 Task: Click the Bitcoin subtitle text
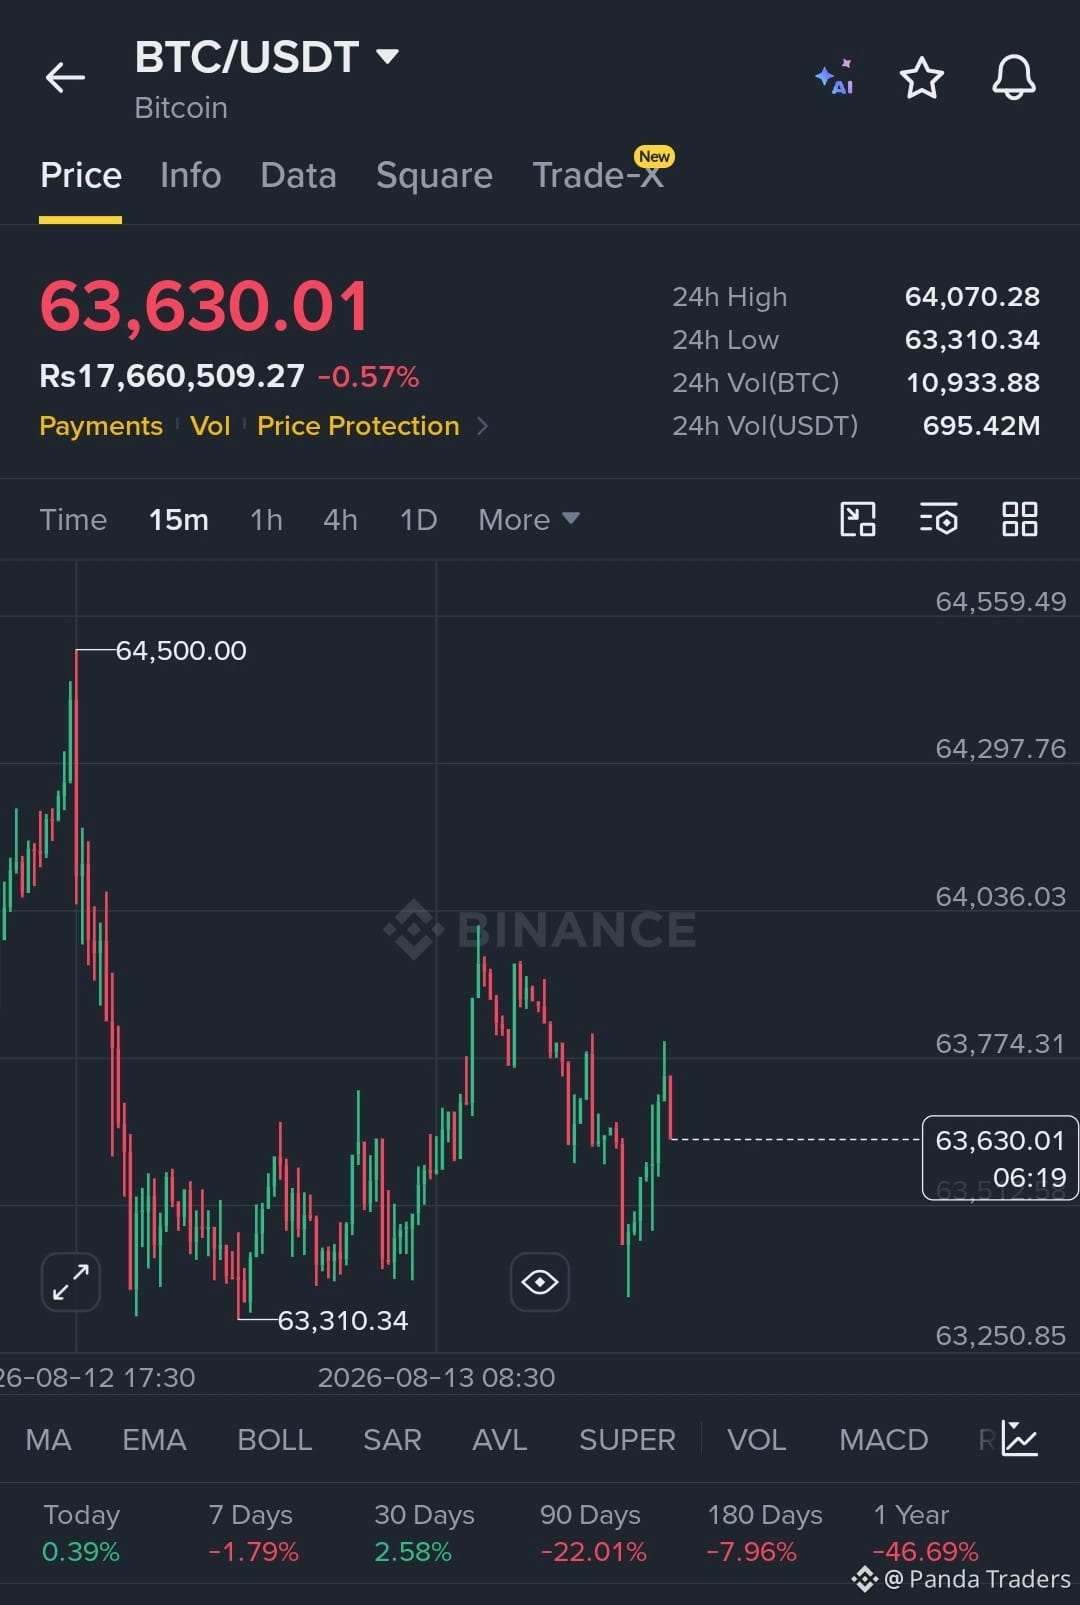pos(181,108)
